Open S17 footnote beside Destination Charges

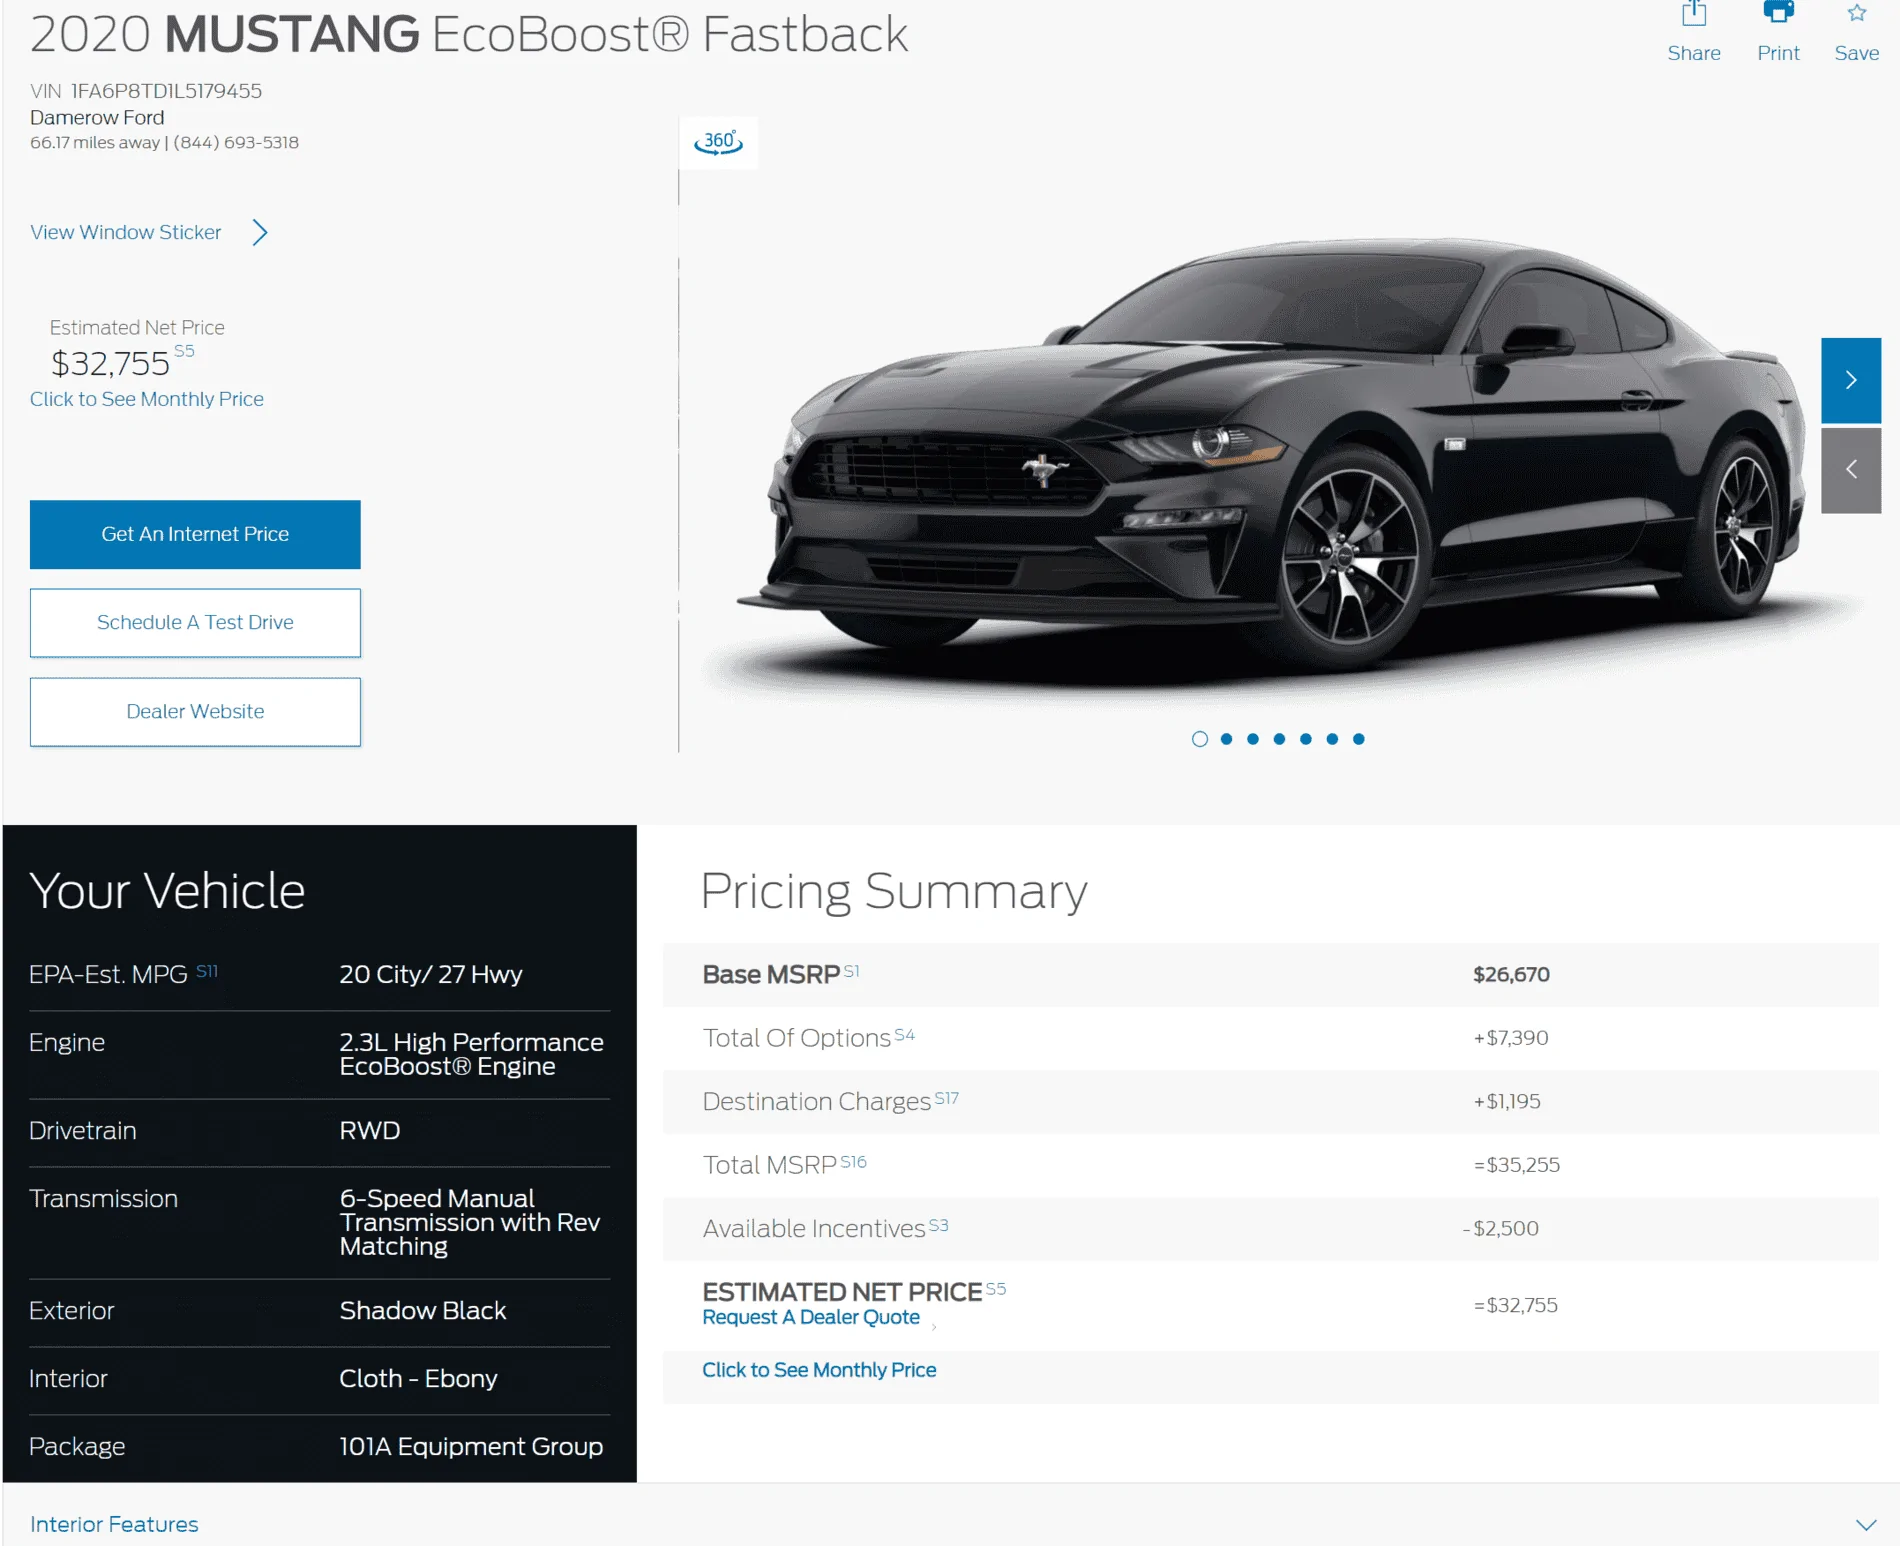click(x=946, y=1098)
